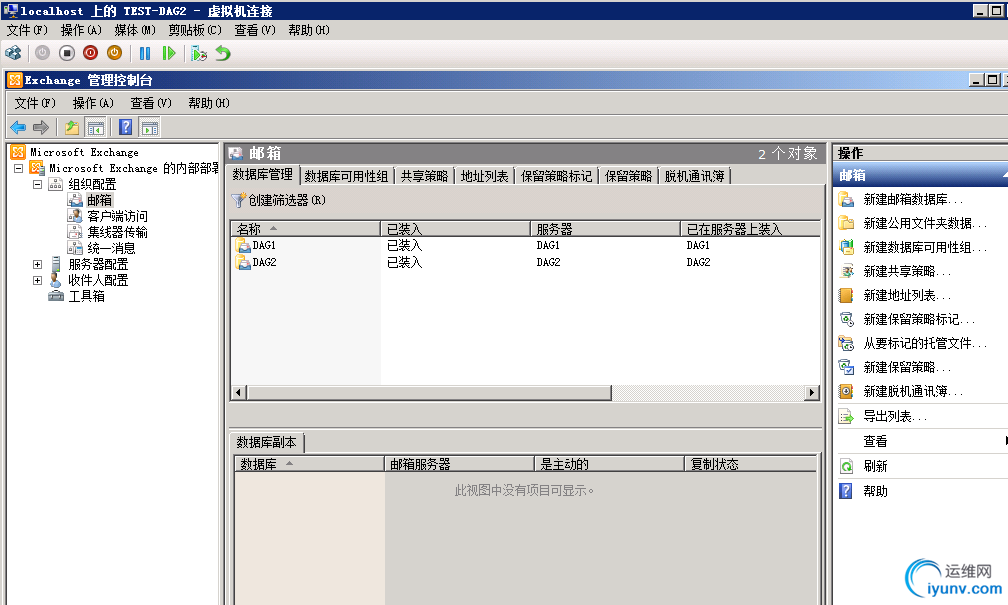Pause the virtual machine
The height and width of the screenshot is (605, 1008).
(145, 53)
